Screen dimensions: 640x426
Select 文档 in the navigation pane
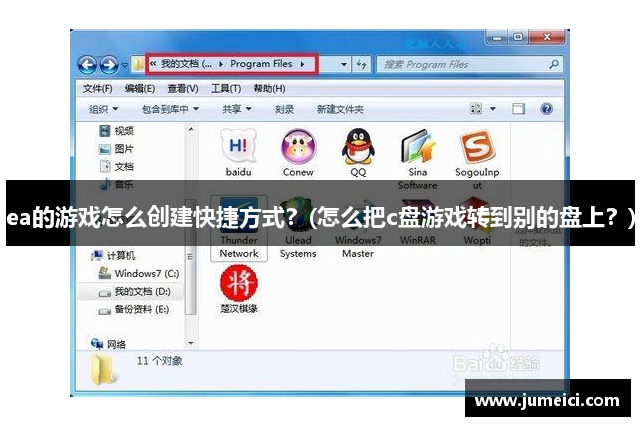point(117,166)
